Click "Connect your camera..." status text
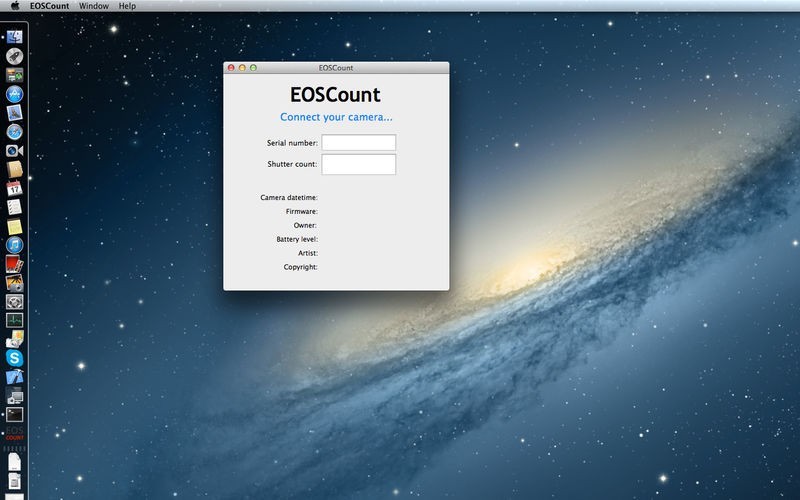This screenshot has width=800, height=500. 336,117
